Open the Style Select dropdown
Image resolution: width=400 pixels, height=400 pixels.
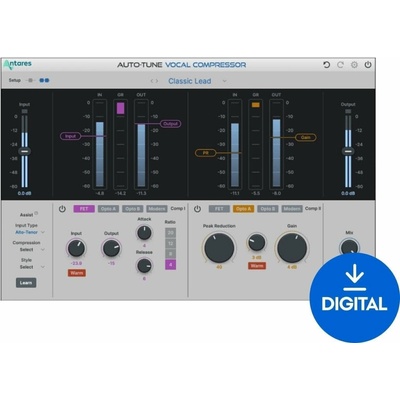coord(32,267)
